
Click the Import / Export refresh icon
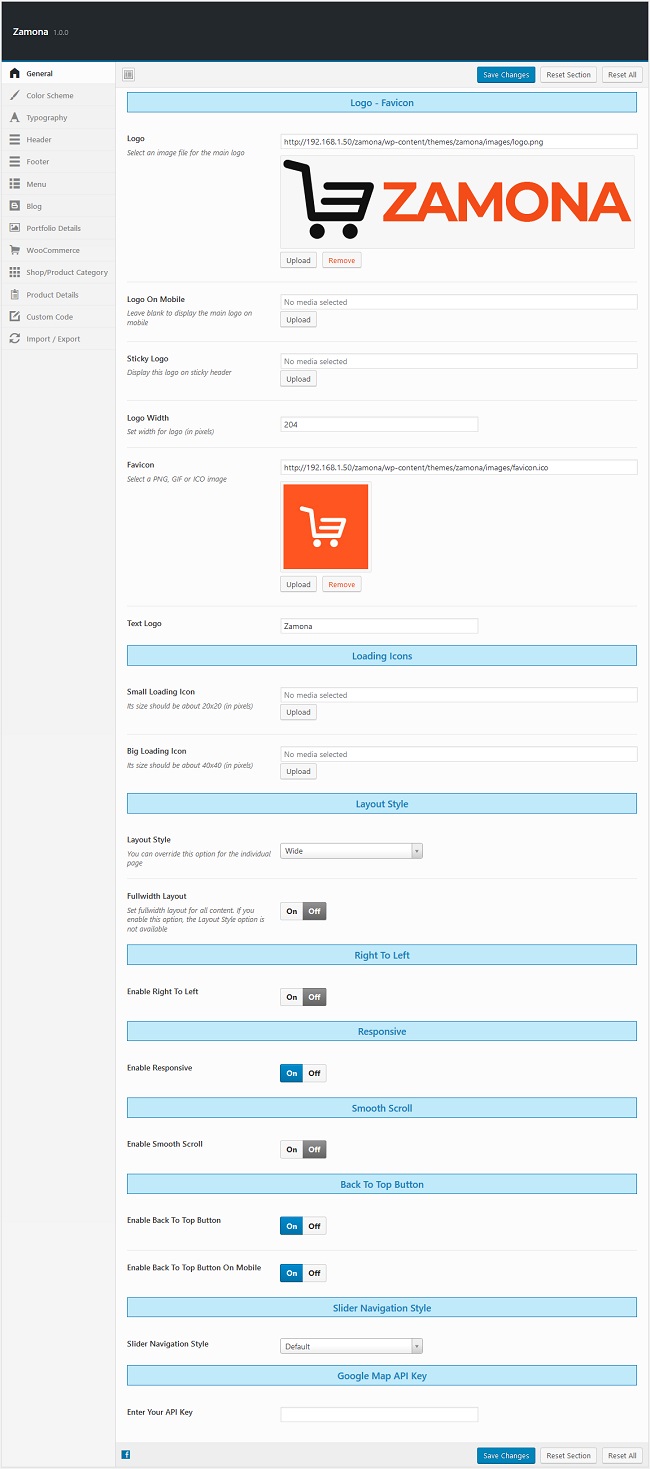click(x=14, y=339)
